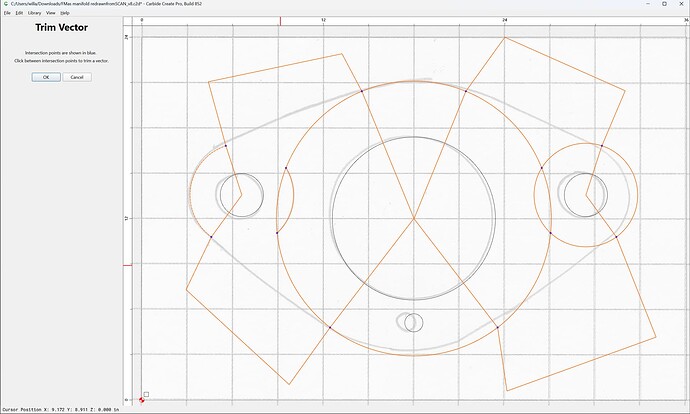This screenshot has height=414, width=690.
Task: Click the red marker on the top ruler
Action: pos(281,21)
